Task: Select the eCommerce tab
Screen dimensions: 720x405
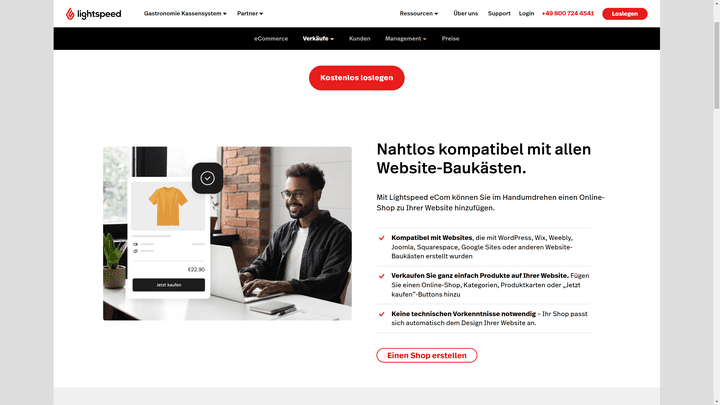Action: (271, 39)
